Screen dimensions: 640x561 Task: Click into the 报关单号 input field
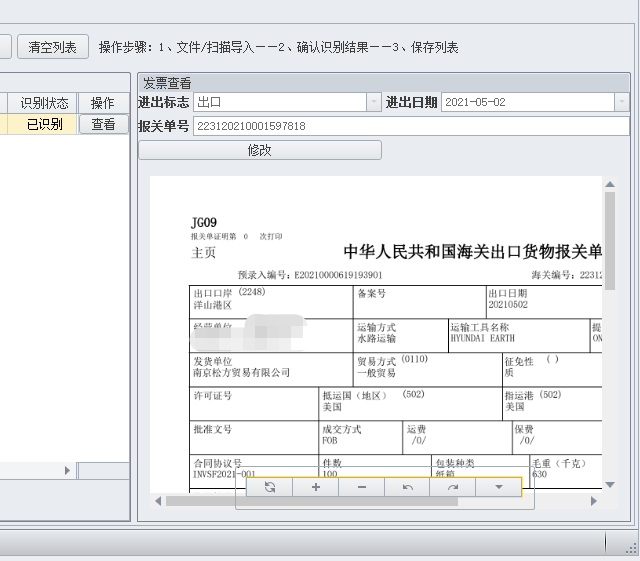coord(410,126)
